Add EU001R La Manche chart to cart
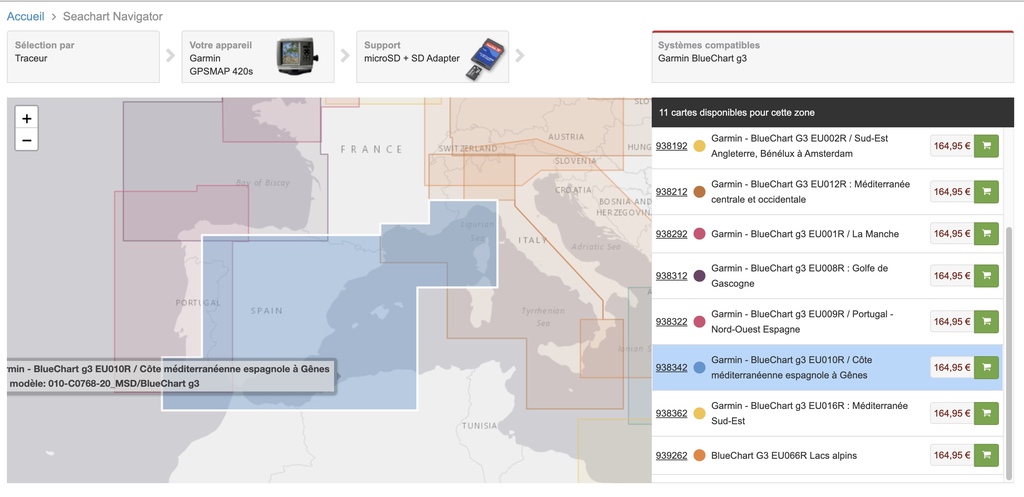 tap(986, 233)
